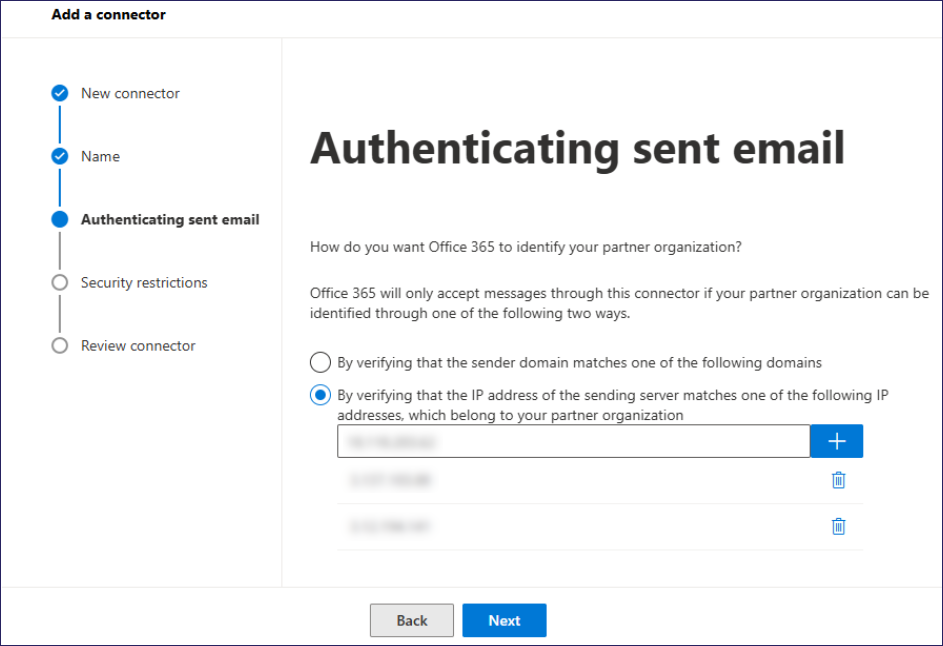Delete the first listed IP address
943x646 pixels.
coord(839,480)
